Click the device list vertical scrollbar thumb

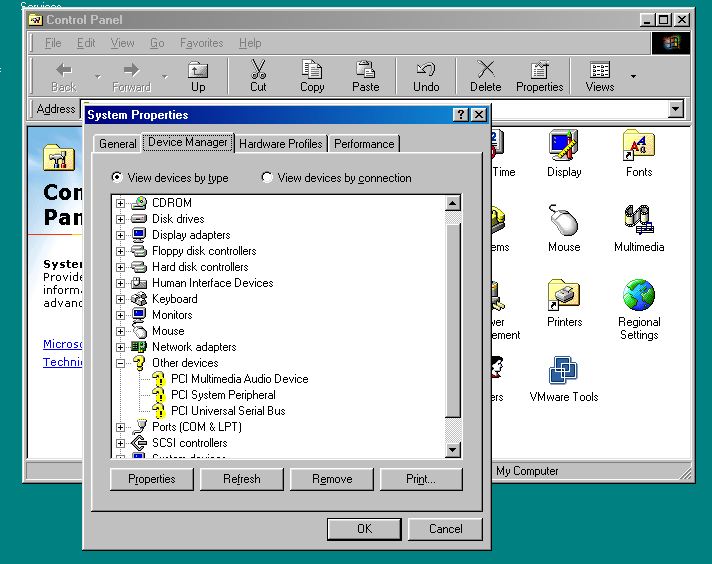tap(452, 320)
